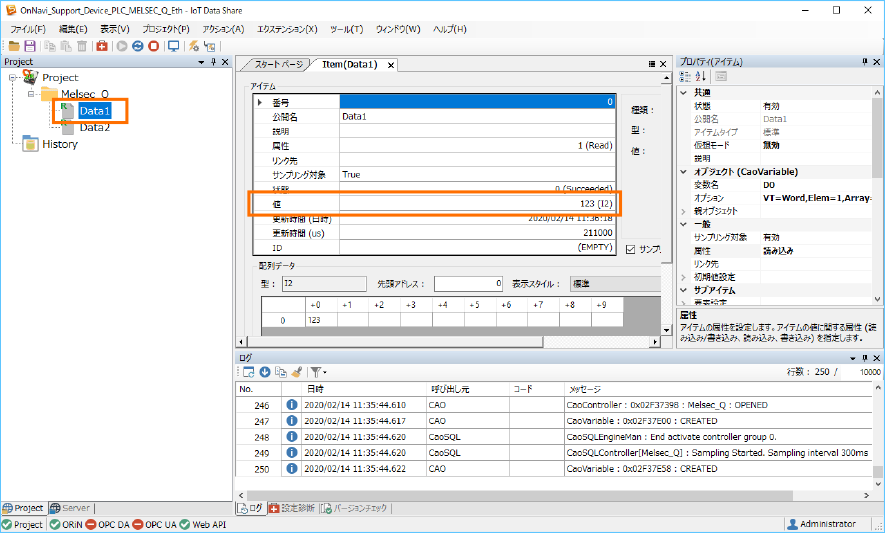Expand the 親オブジェクト property
This screenshot has height=533, width=885.
(x=684, y=211)
